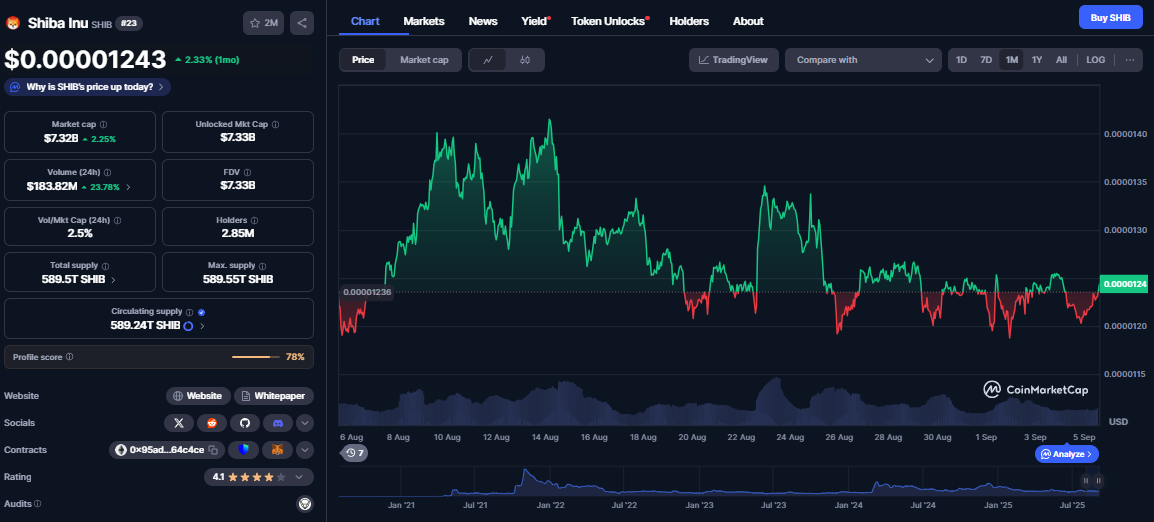Click the Vol/Mkt Cap (24h) info icon
The height and width of the screenshot is (522, 1154).
tap(118, 220)
